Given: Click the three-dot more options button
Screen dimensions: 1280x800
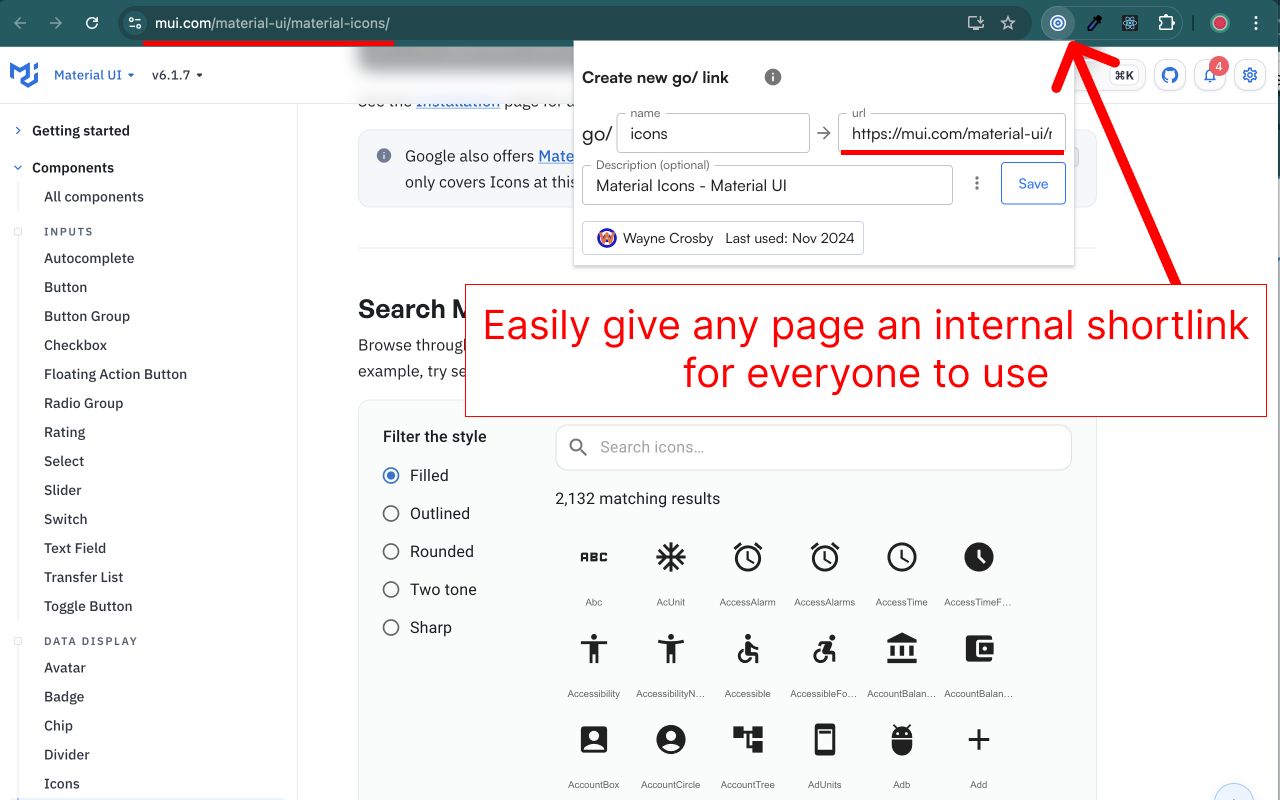Looking at the screenshot, I should click(x=977, y=184).
